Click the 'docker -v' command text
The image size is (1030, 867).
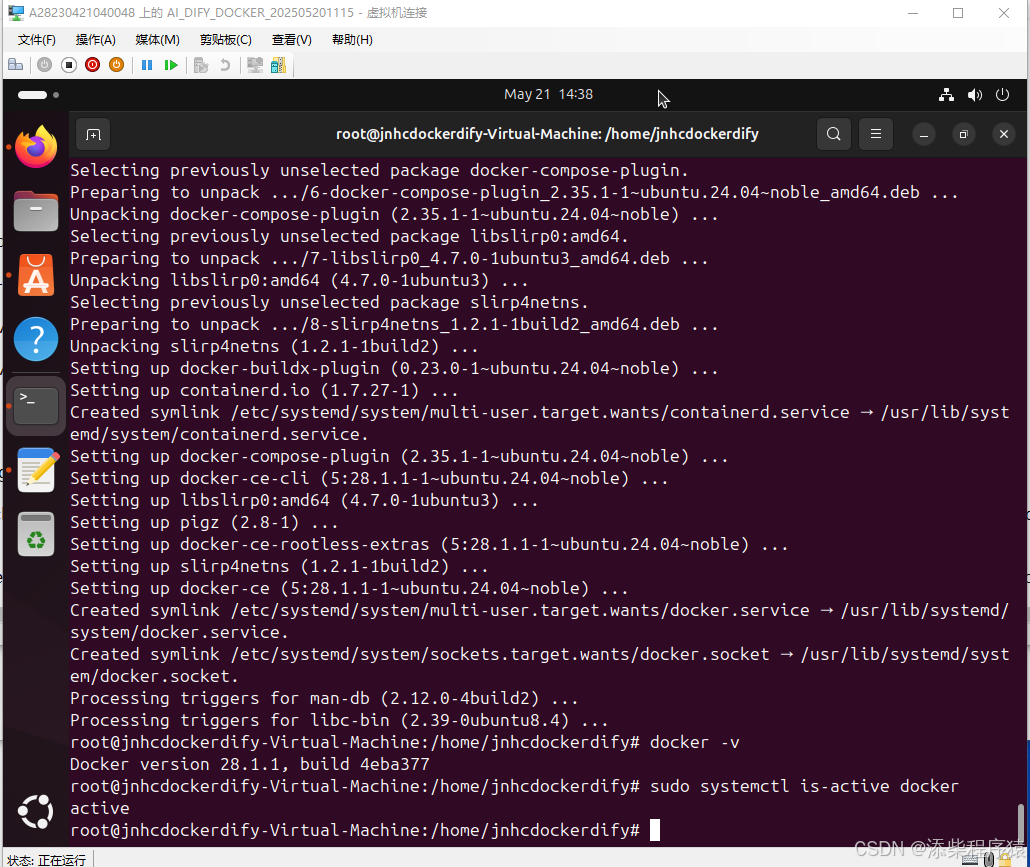[x=694, y=742]
